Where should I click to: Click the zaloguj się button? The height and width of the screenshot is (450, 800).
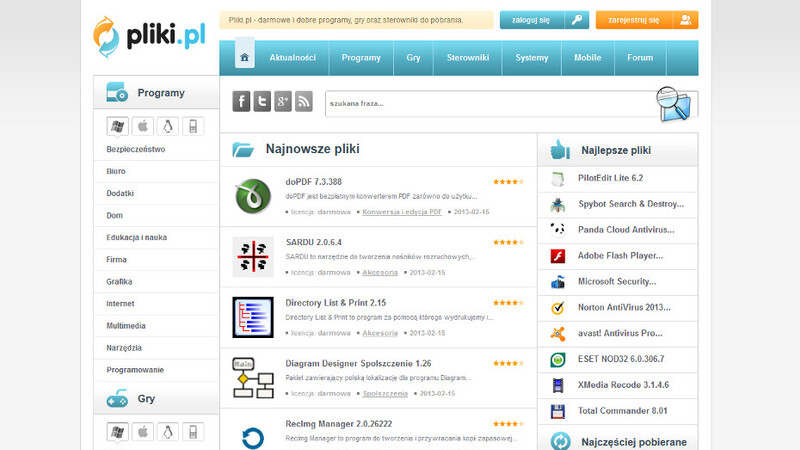[x=544, y=20]
